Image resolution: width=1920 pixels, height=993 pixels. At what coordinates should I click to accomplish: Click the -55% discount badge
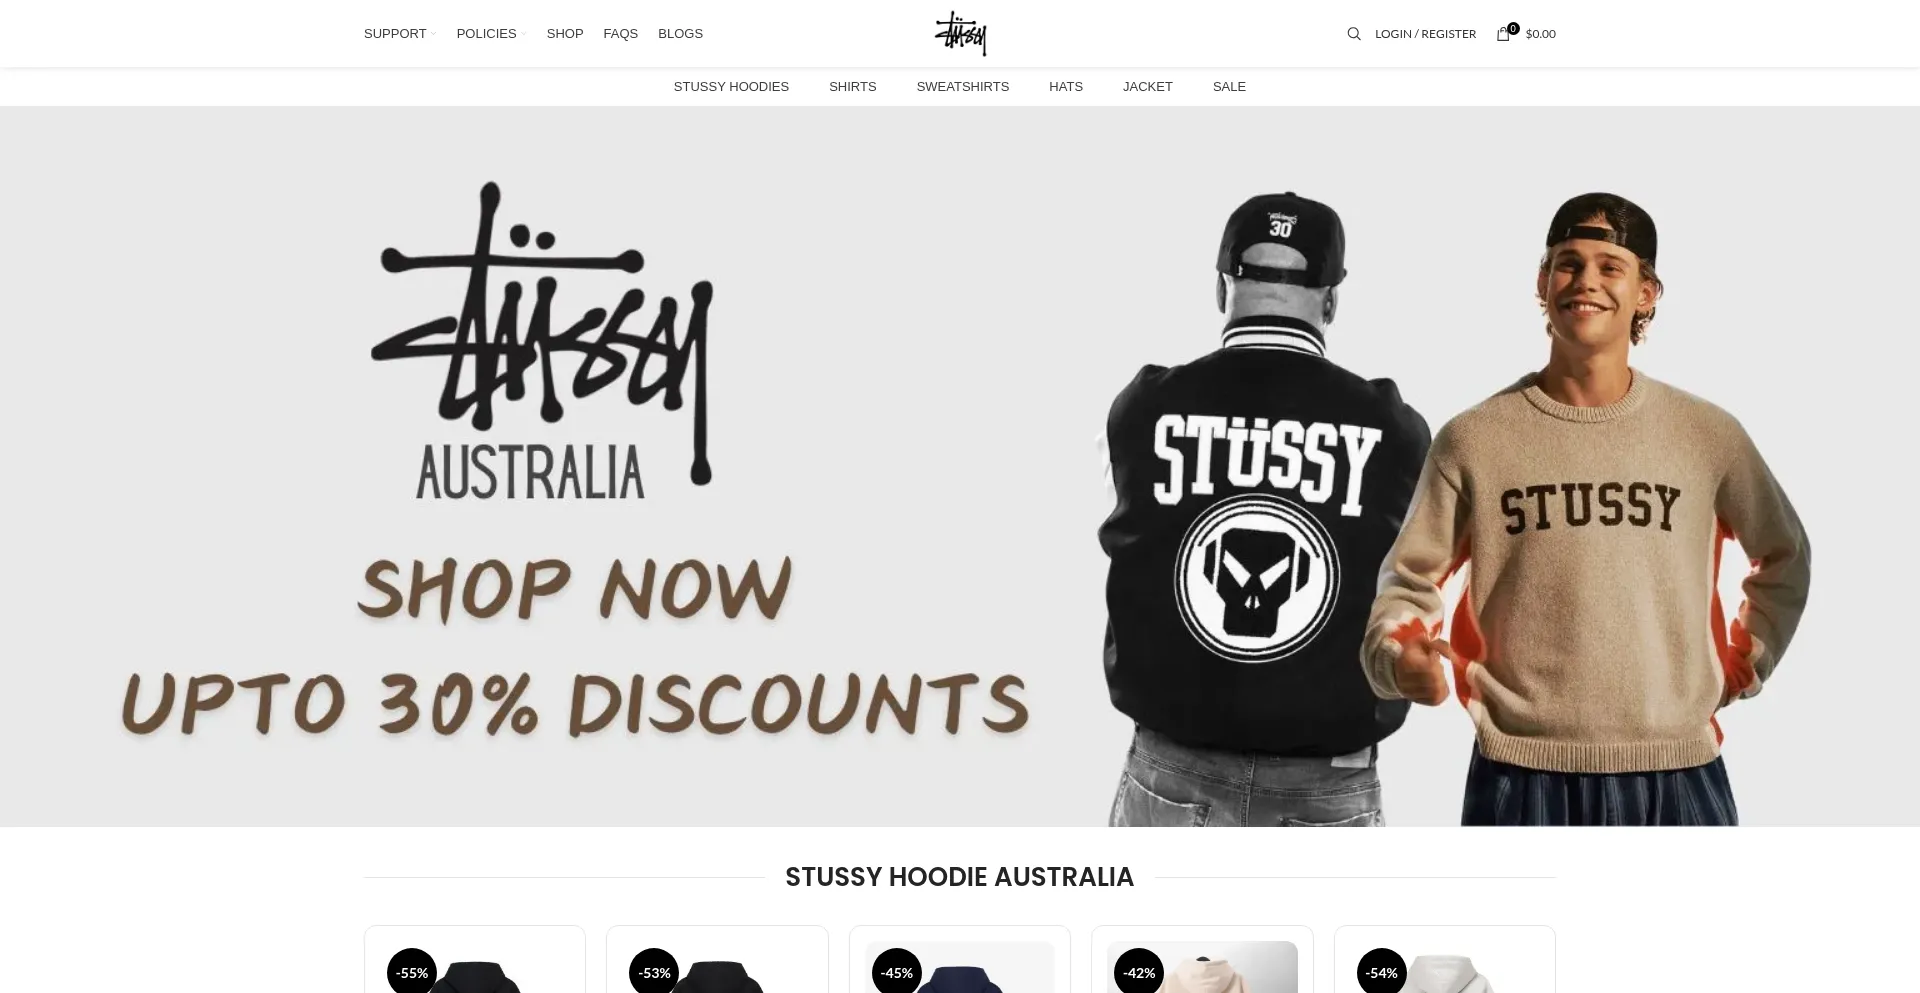(412, 972)
